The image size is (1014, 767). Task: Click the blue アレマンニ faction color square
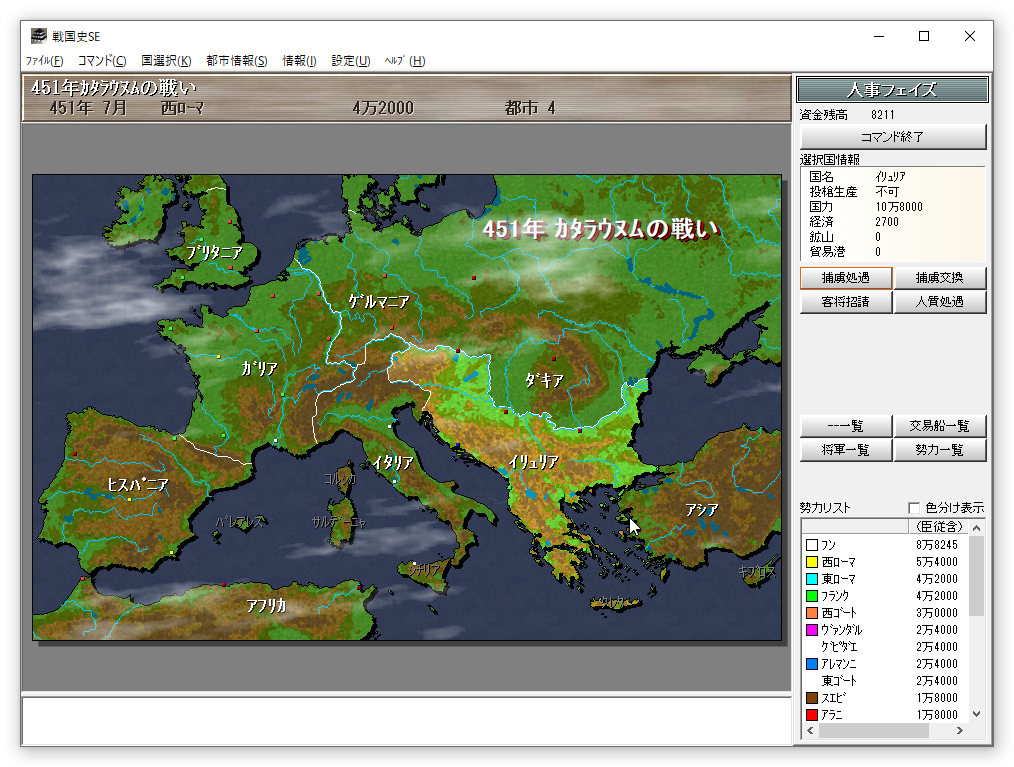coord(811,664)
